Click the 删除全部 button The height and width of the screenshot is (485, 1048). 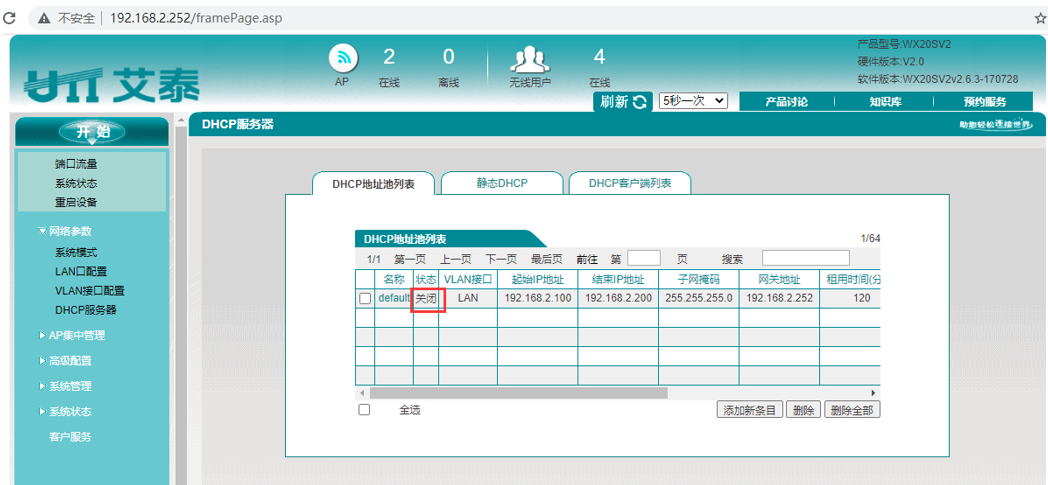click(x=852, y=410)
